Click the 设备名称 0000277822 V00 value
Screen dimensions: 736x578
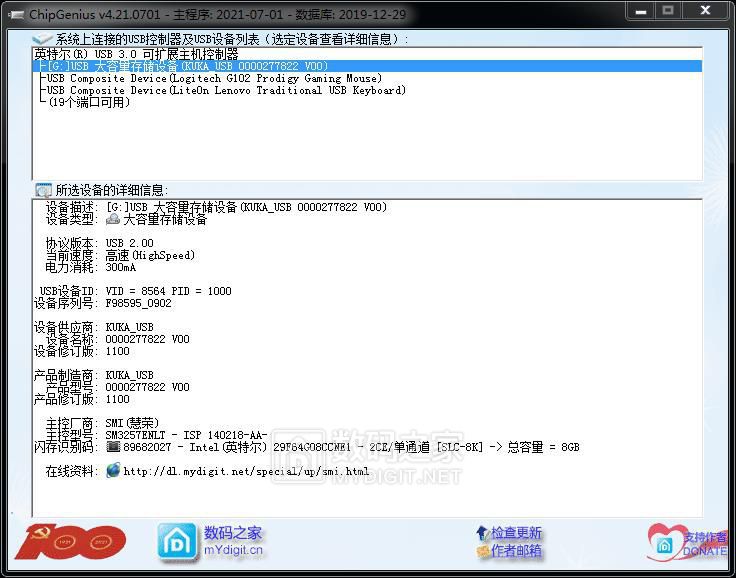147,339
